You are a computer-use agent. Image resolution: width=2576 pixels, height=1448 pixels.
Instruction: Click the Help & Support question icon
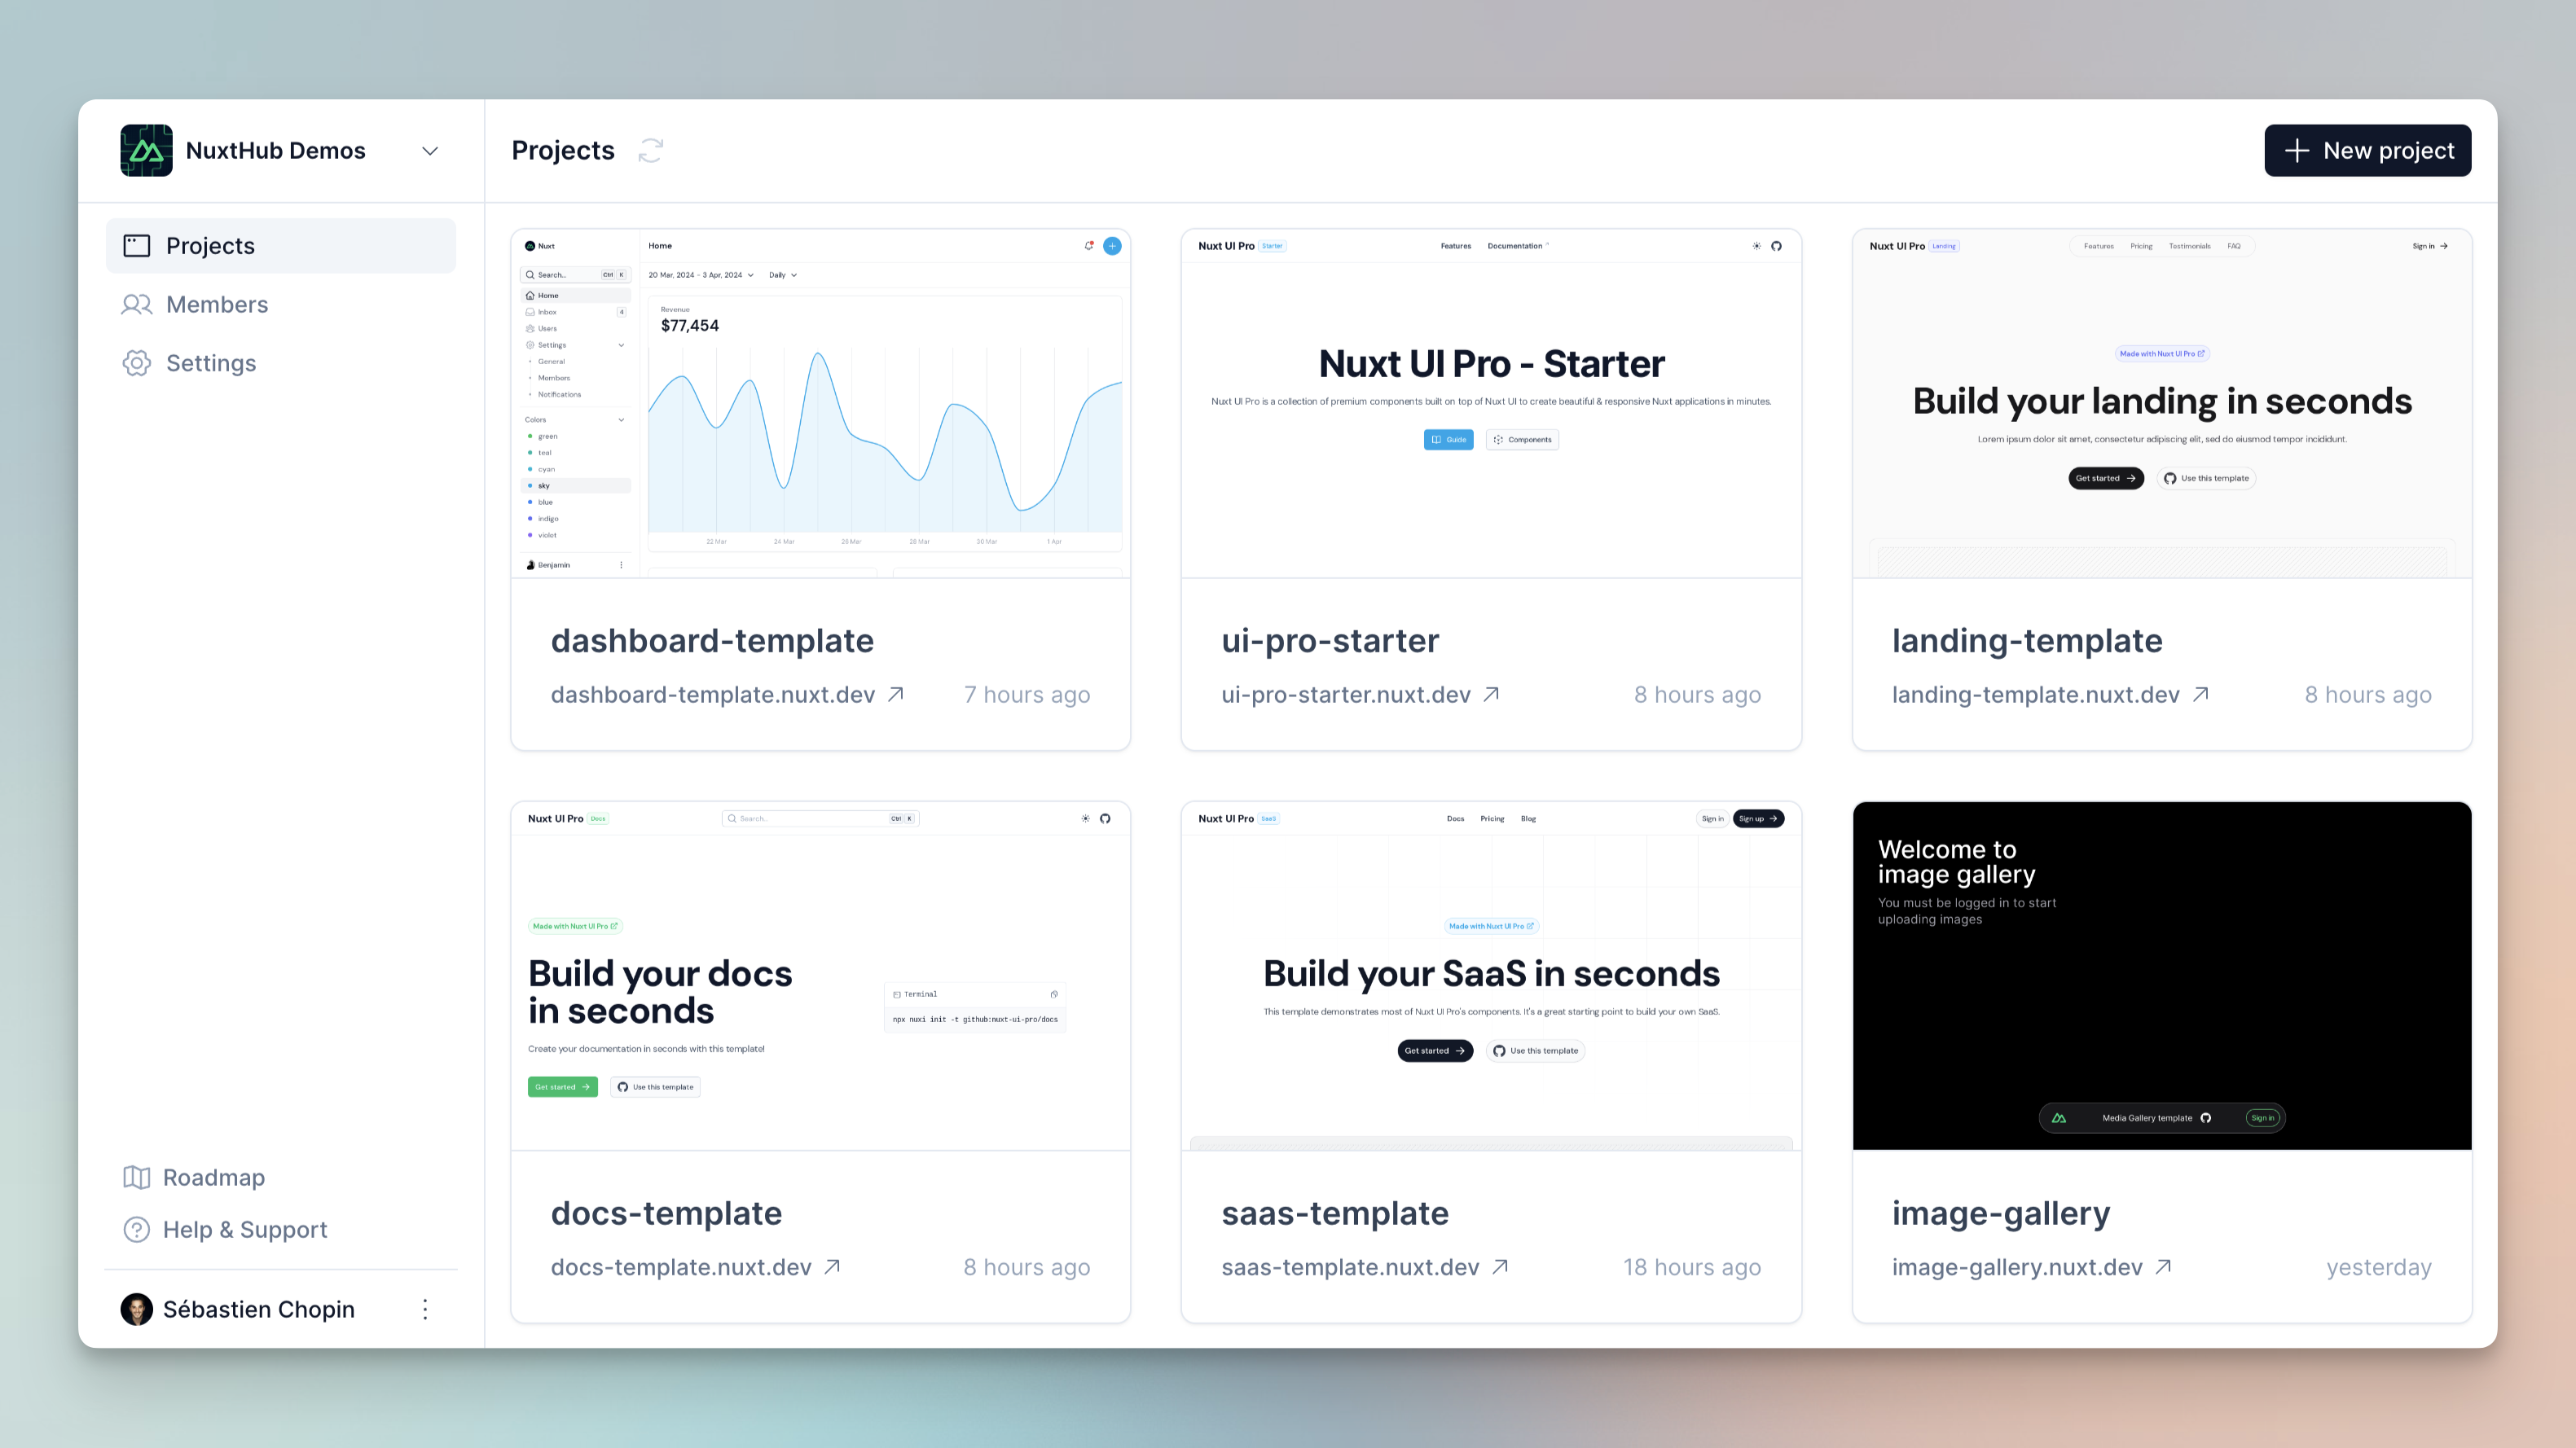point(136,1229)
